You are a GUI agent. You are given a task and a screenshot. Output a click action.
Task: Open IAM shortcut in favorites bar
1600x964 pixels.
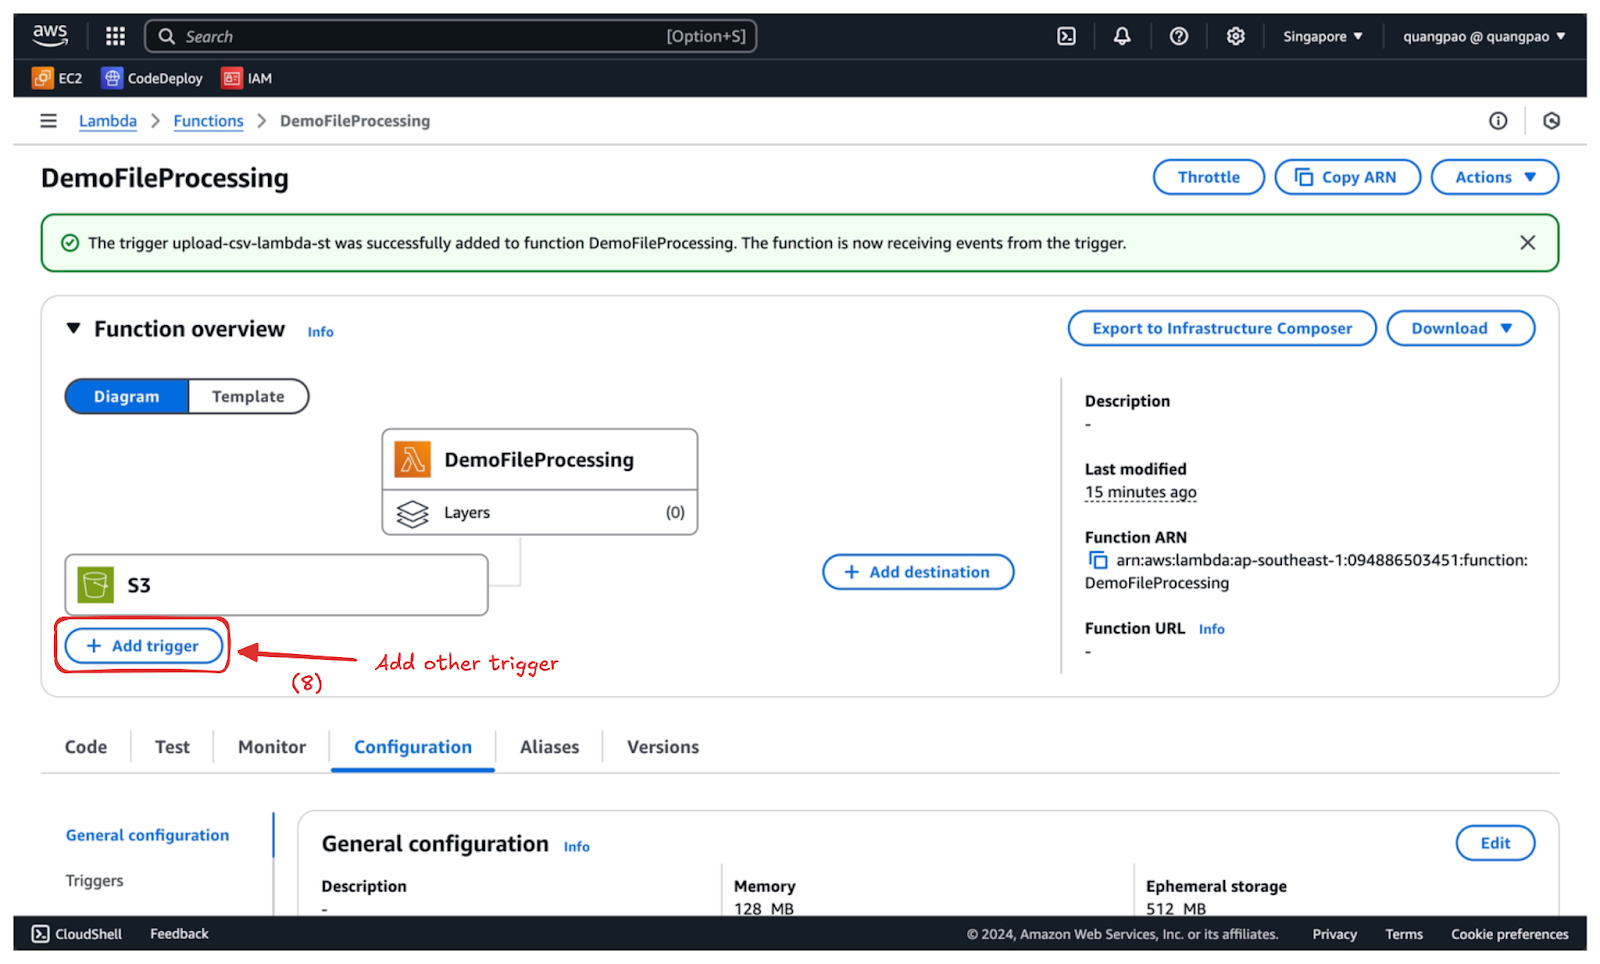[247, 78]
